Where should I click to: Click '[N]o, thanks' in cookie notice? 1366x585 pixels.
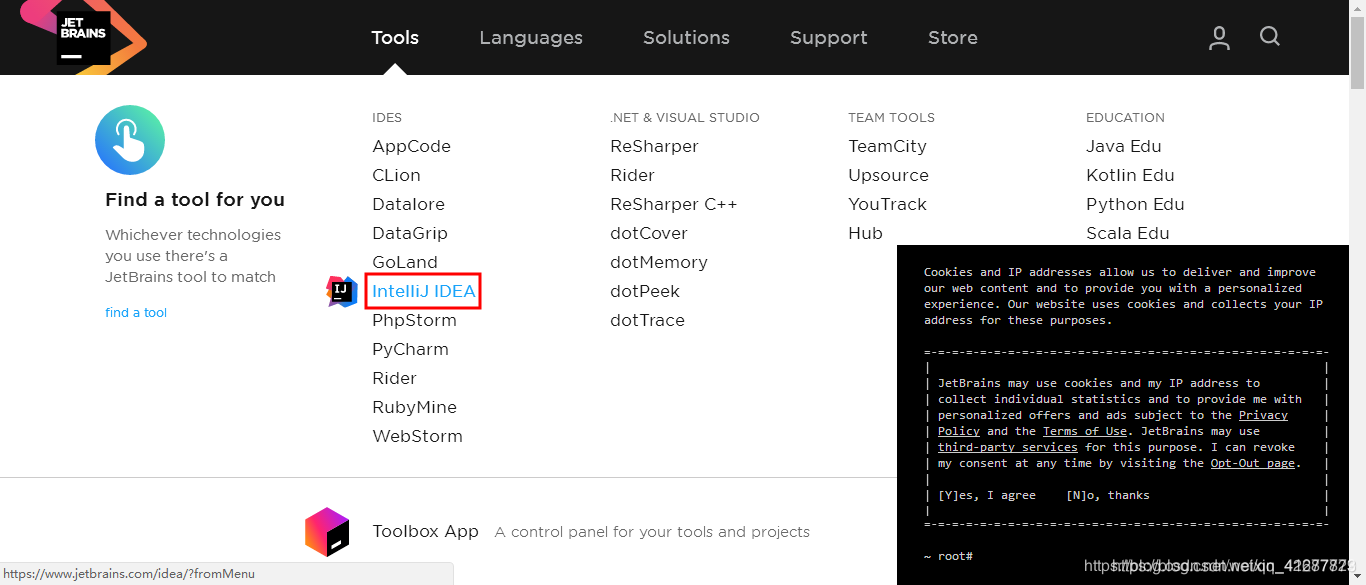click(1108, 495)
